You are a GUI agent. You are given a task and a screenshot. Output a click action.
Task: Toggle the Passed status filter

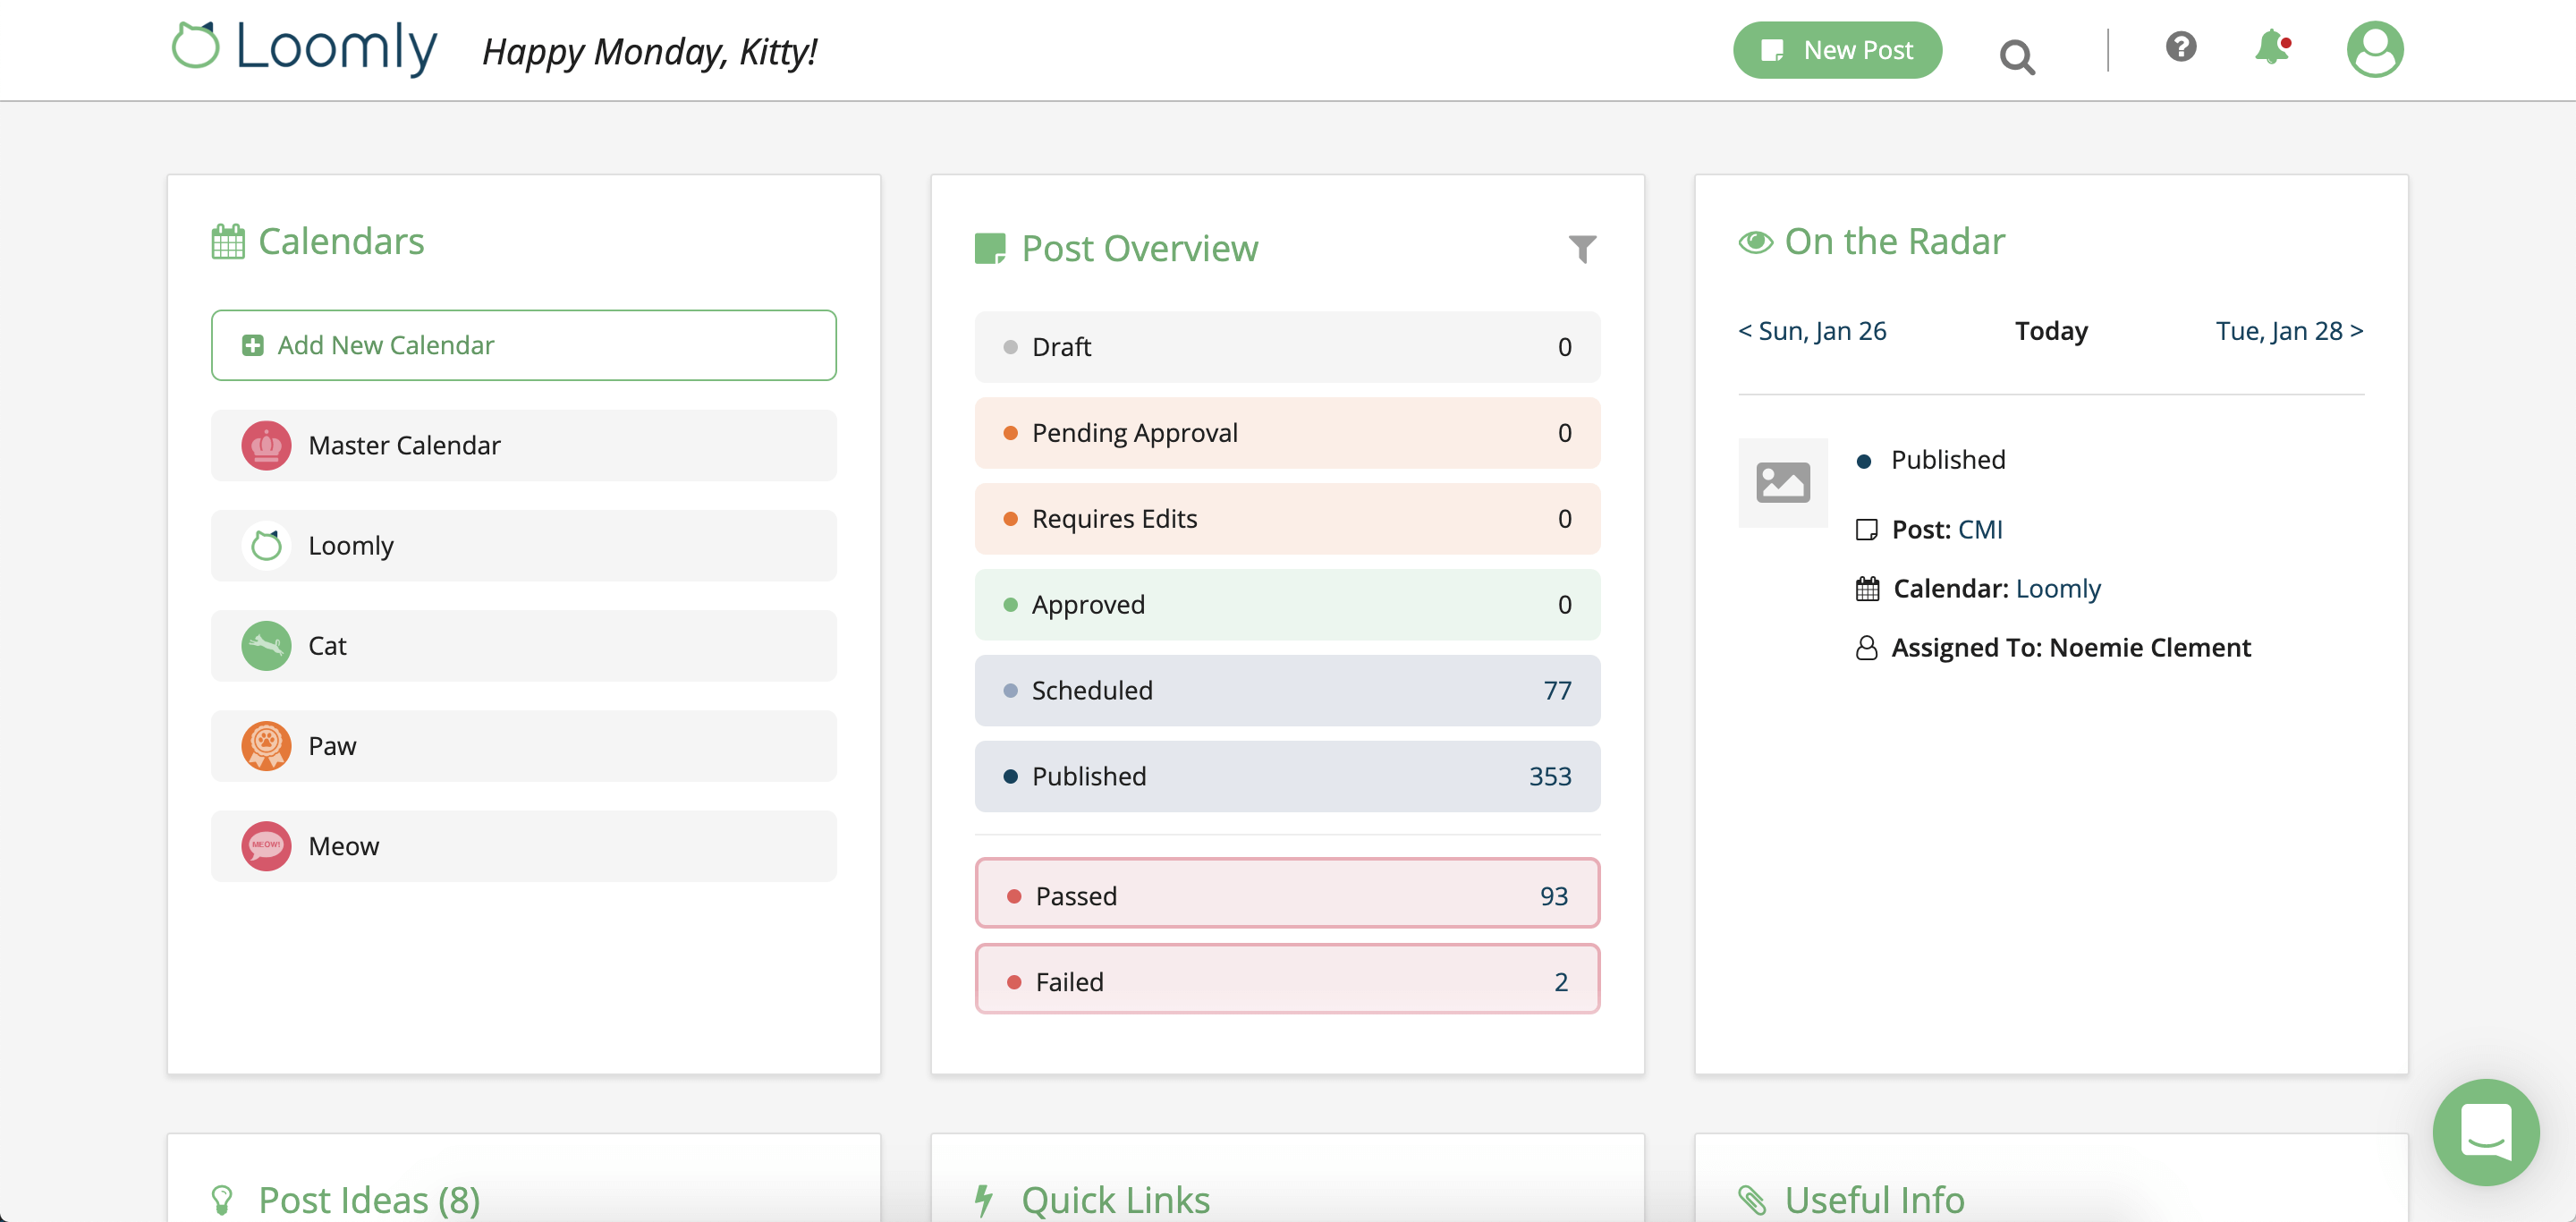(x=1287, y=893)
